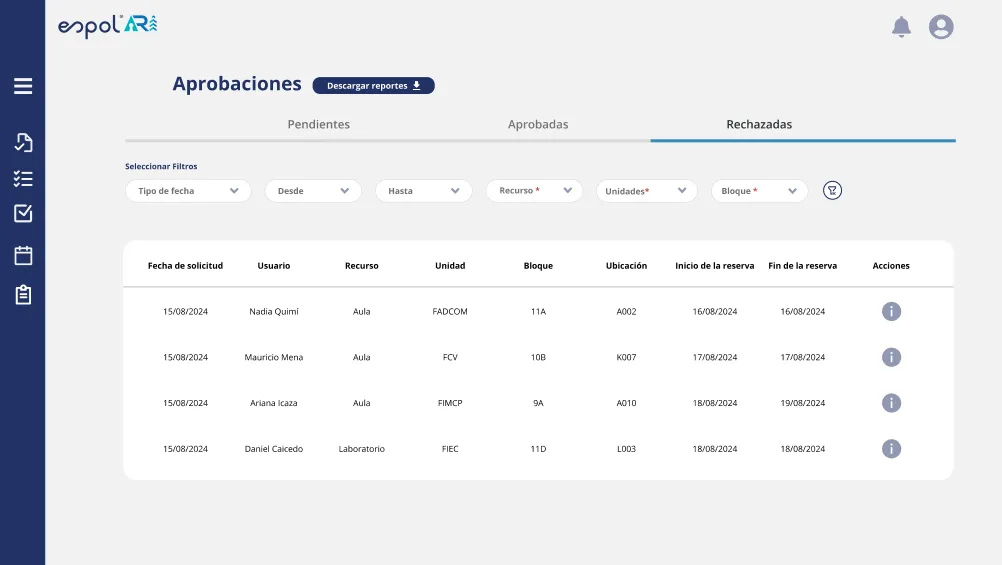Open the user profile avatar
Screen dimensions: 1002x565
click(941, 27)
